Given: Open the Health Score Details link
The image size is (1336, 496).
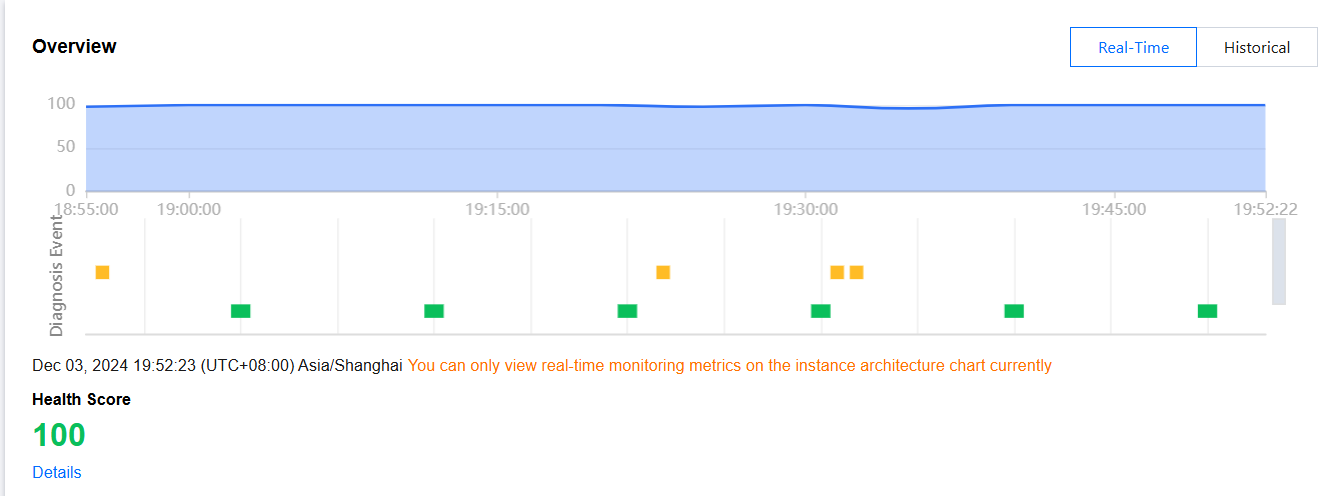Looking at the screenshot, I should click(57, 472).
